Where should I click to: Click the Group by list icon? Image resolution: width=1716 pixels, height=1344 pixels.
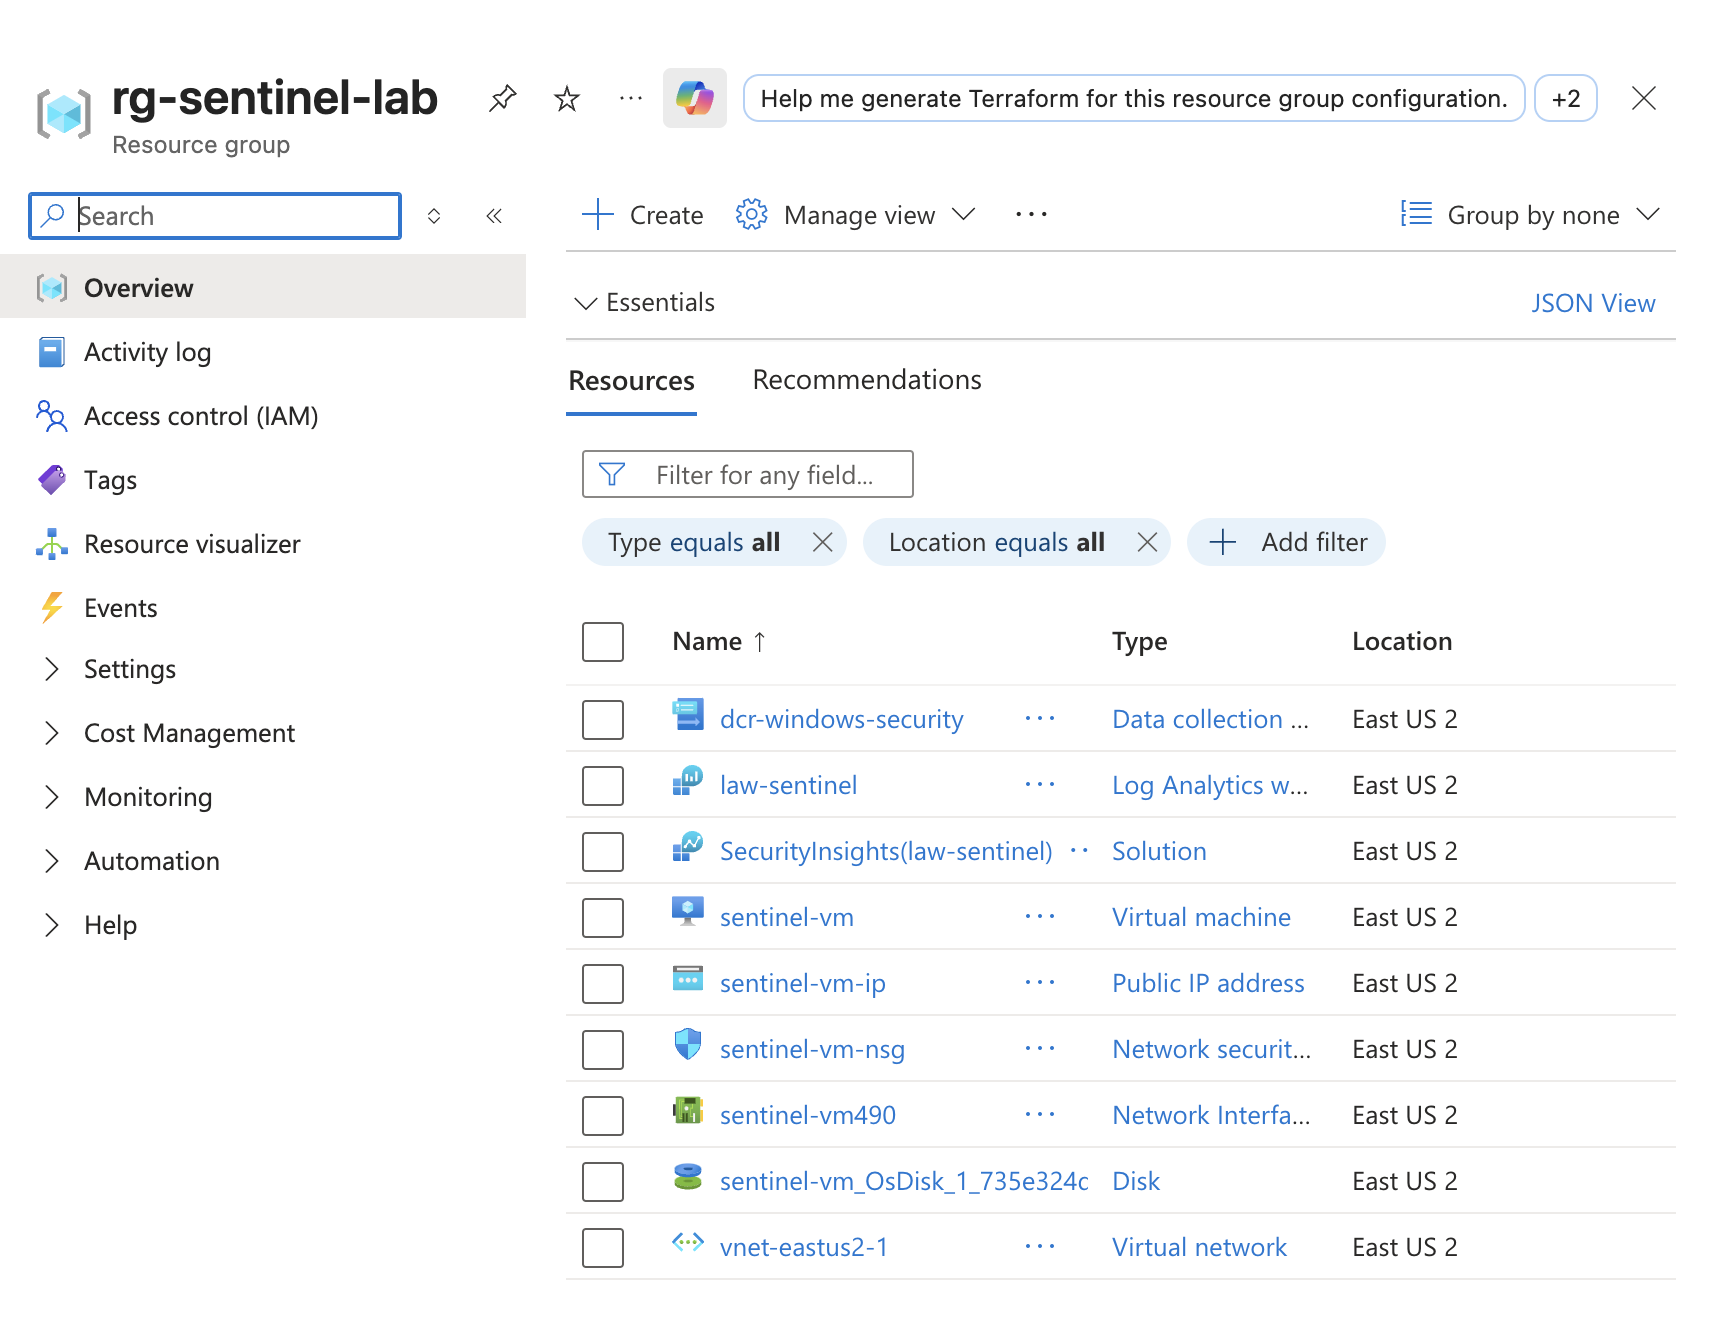click(1416, 214)
